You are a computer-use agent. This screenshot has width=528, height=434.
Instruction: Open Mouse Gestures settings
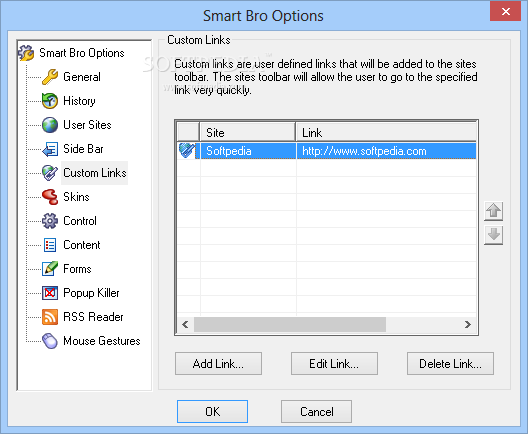102,341
